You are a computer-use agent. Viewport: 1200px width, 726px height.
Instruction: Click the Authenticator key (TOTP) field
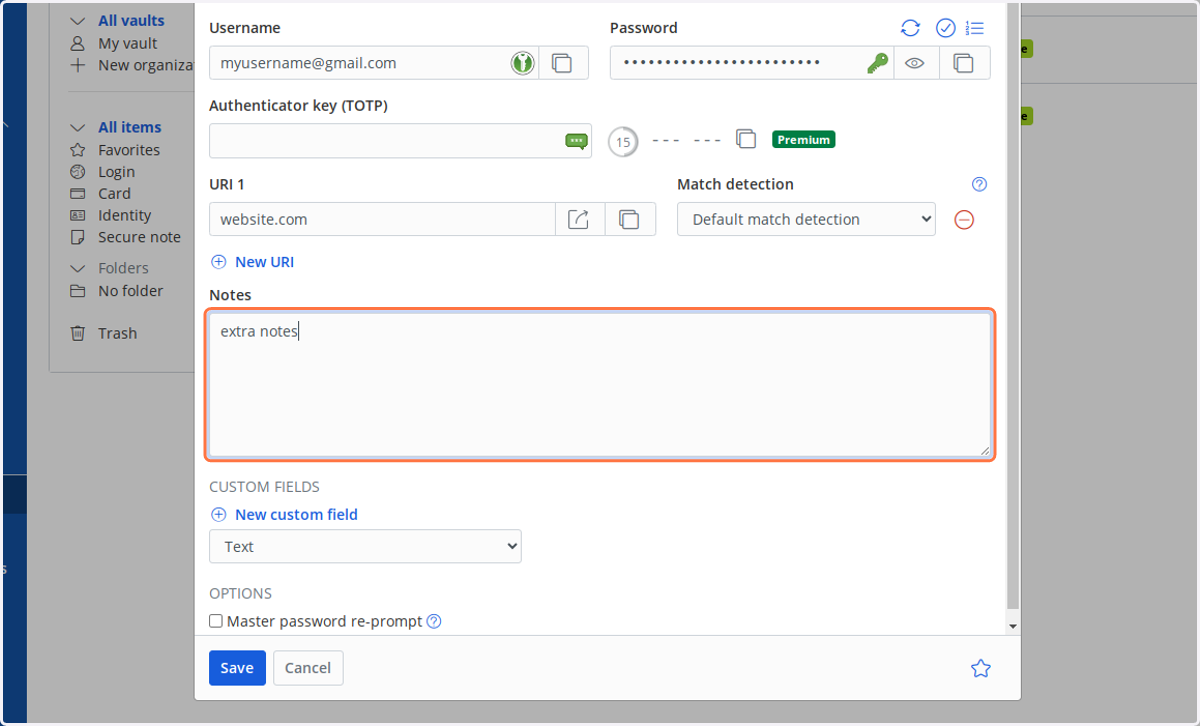400,141
